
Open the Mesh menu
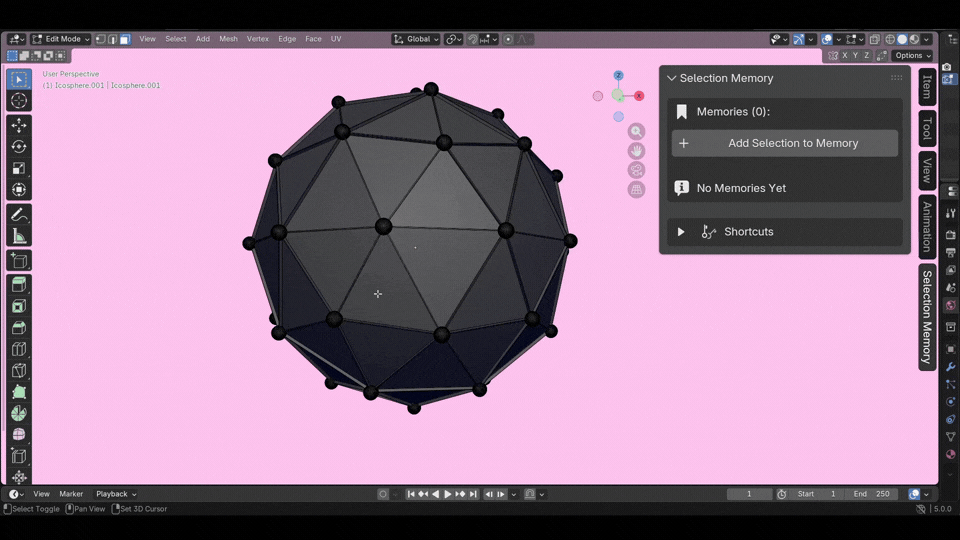(228, 39)
